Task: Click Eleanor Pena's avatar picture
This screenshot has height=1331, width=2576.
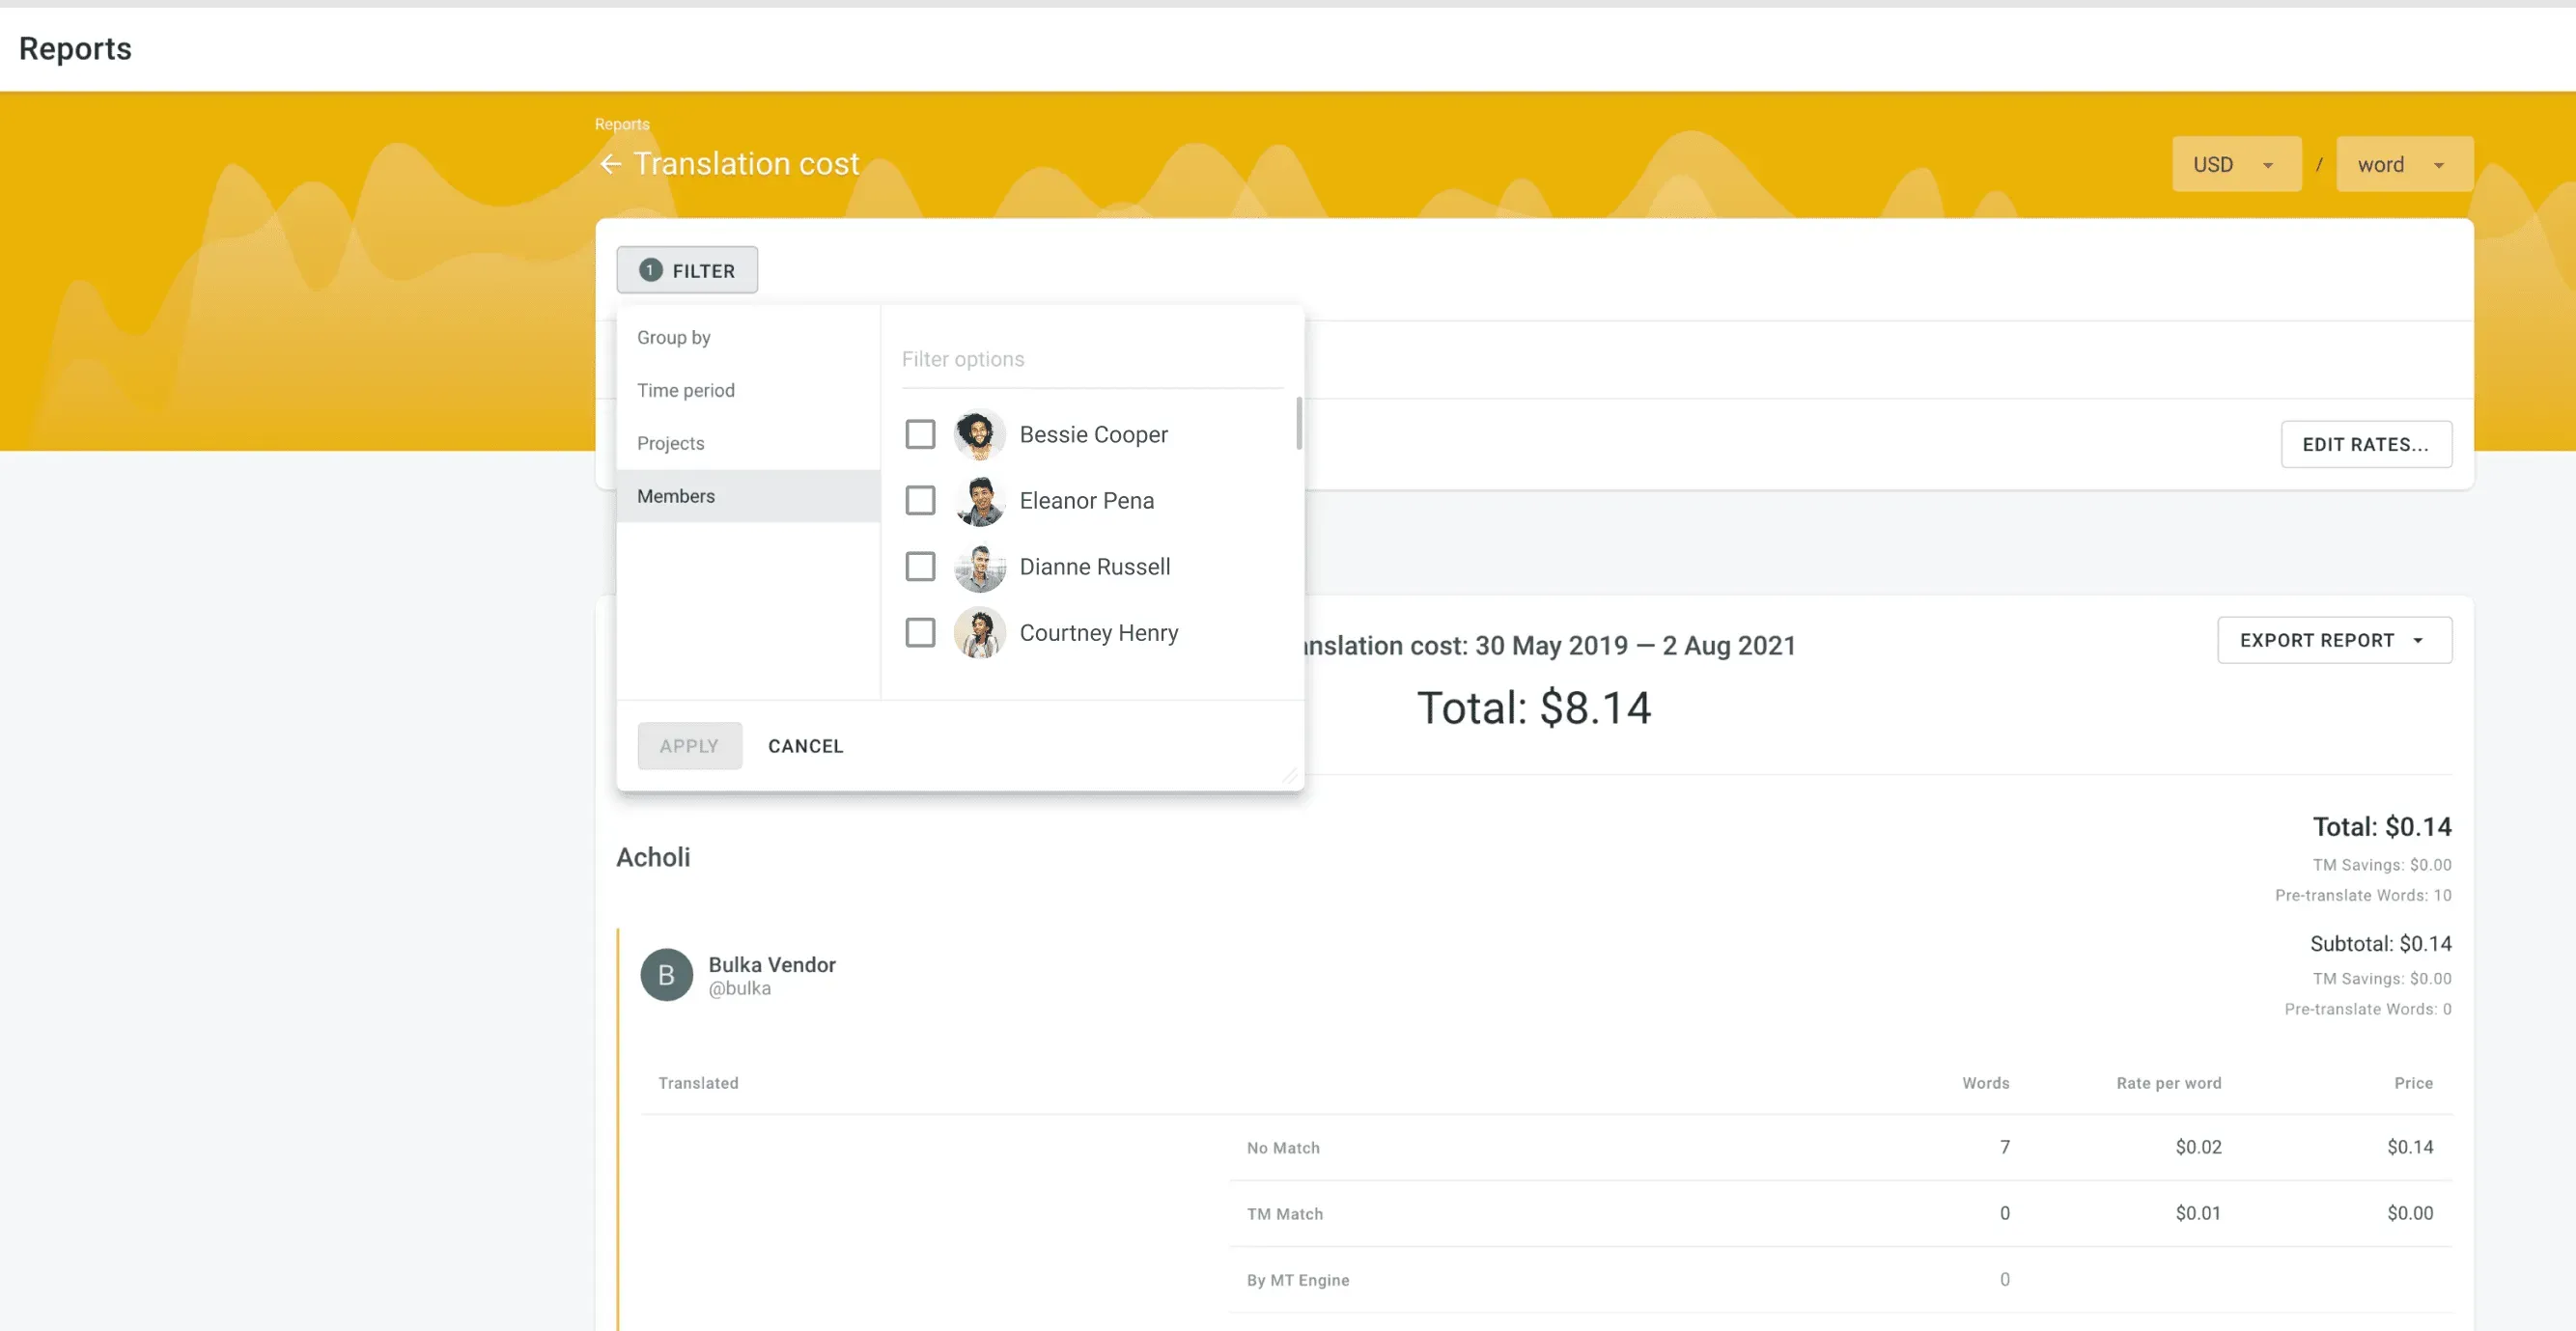Action: (x=979, y=500)
